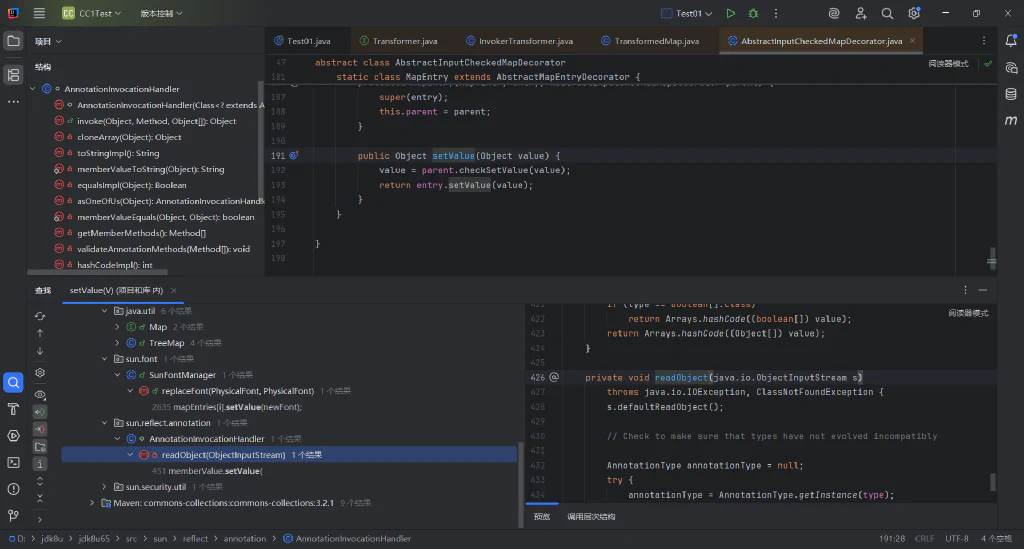
Task: Open the main hamburger menu
Action: (x=39, y=13)
